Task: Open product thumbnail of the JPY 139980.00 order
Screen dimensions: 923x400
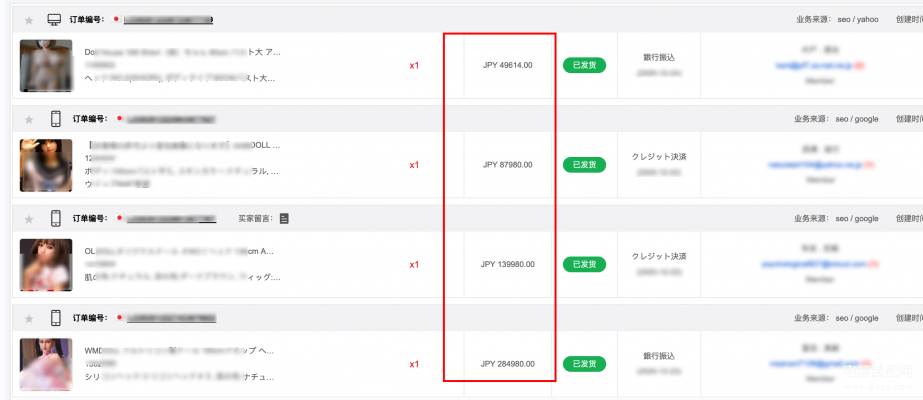Action: click(46, 264)
